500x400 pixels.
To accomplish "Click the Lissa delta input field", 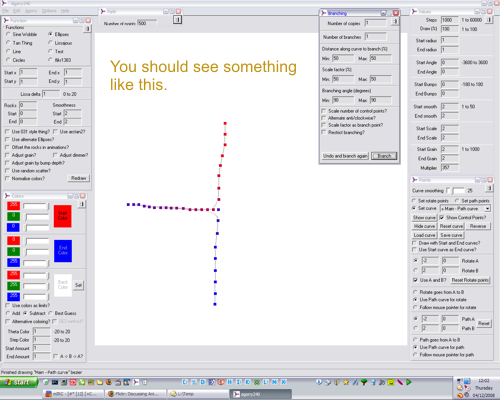I will [x=51, y=94].
